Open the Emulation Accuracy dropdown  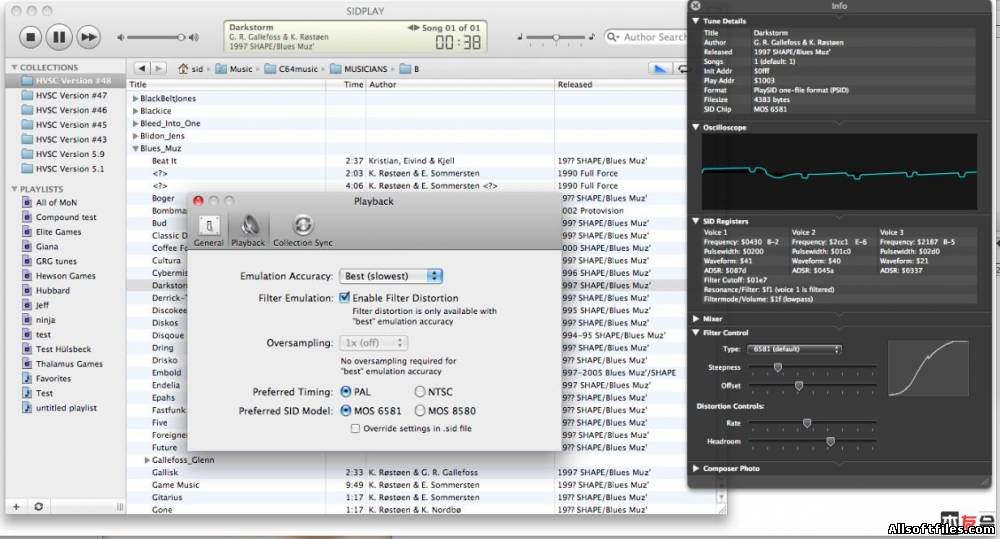click(391, 276)
